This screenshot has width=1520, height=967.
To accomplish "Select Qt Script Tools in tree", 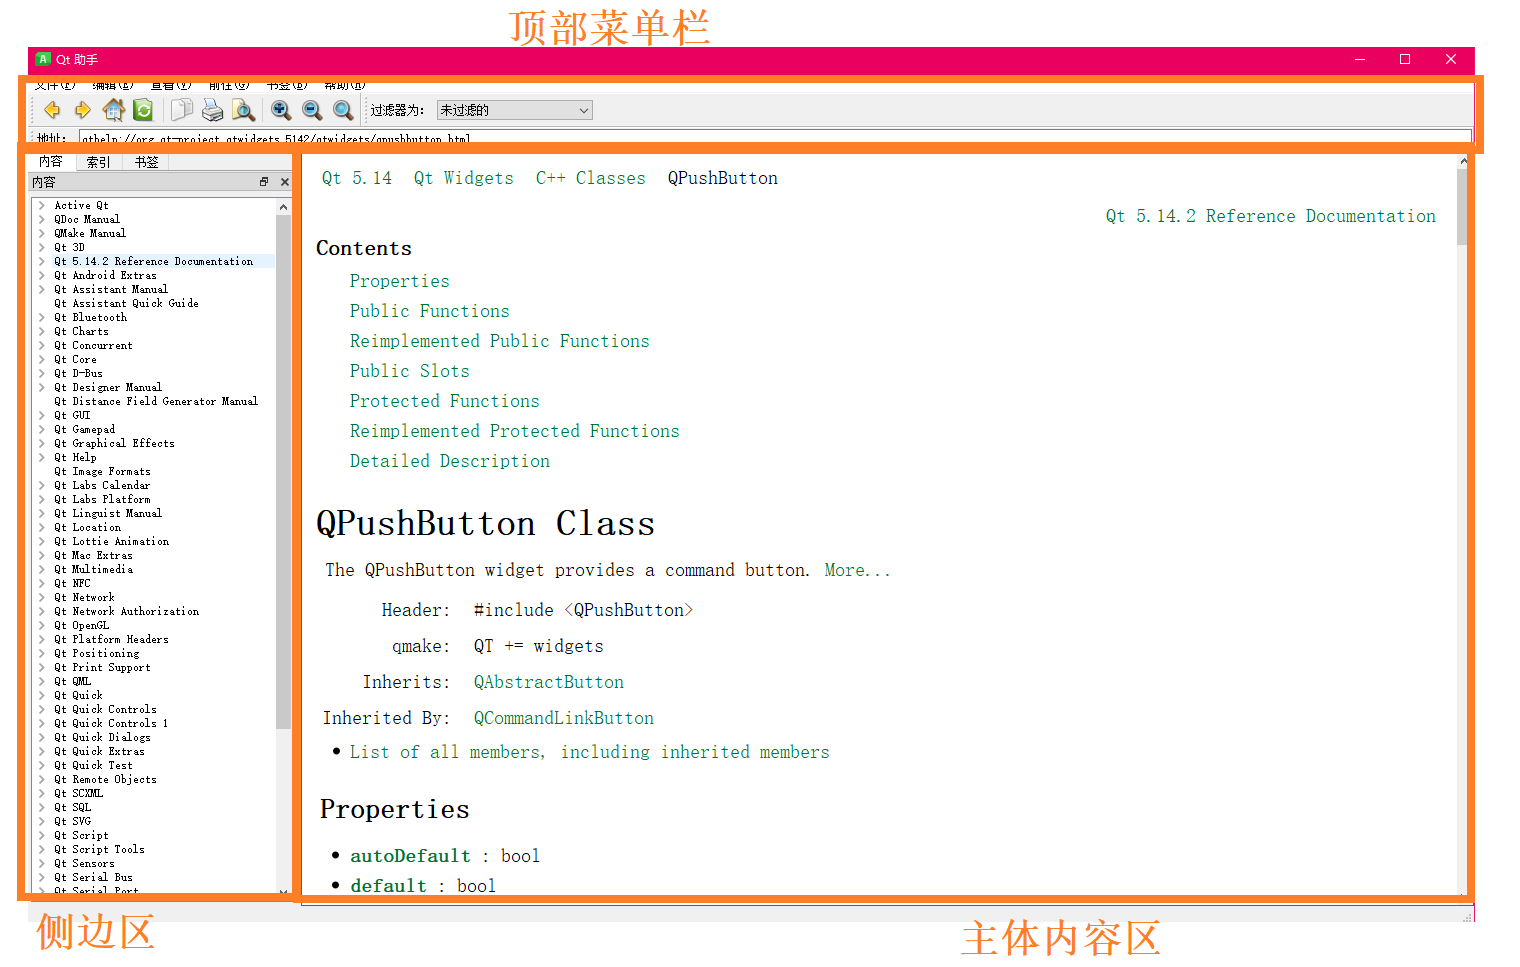I will (x=99, y=849).
